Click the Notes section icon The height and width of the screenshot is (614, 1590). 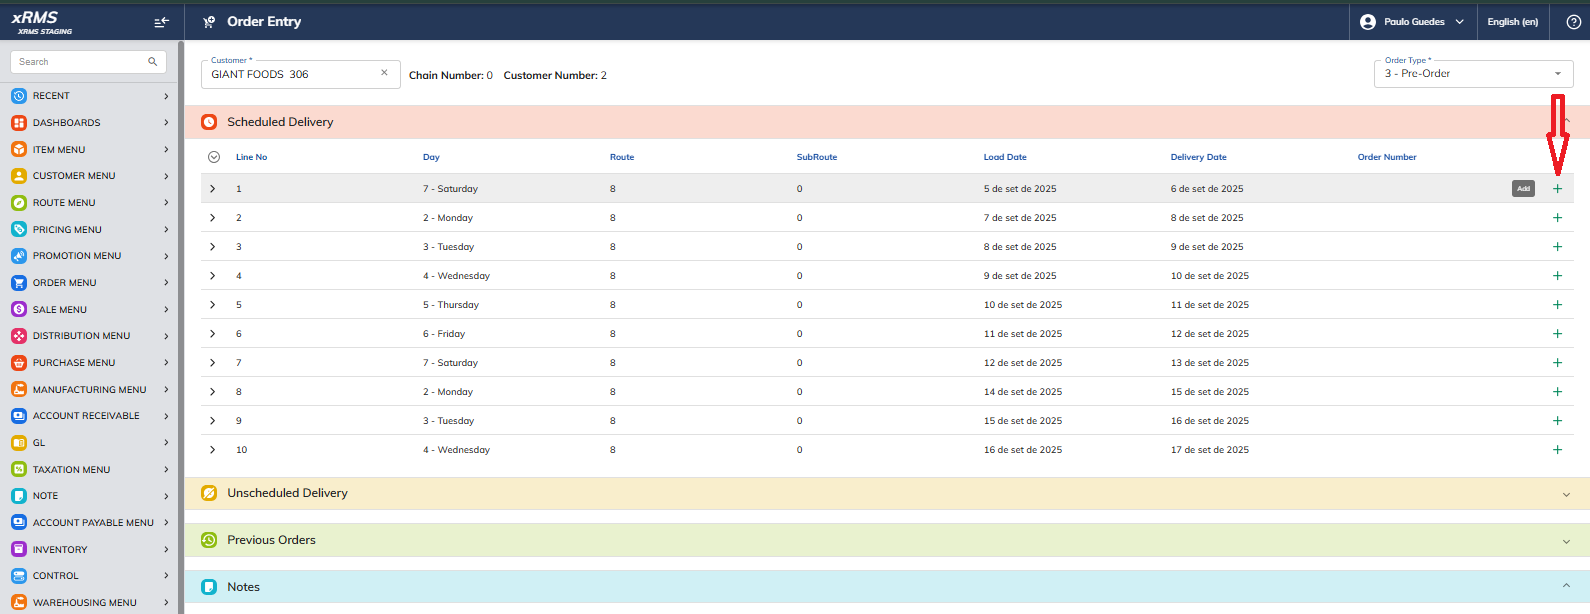[209, 587]
